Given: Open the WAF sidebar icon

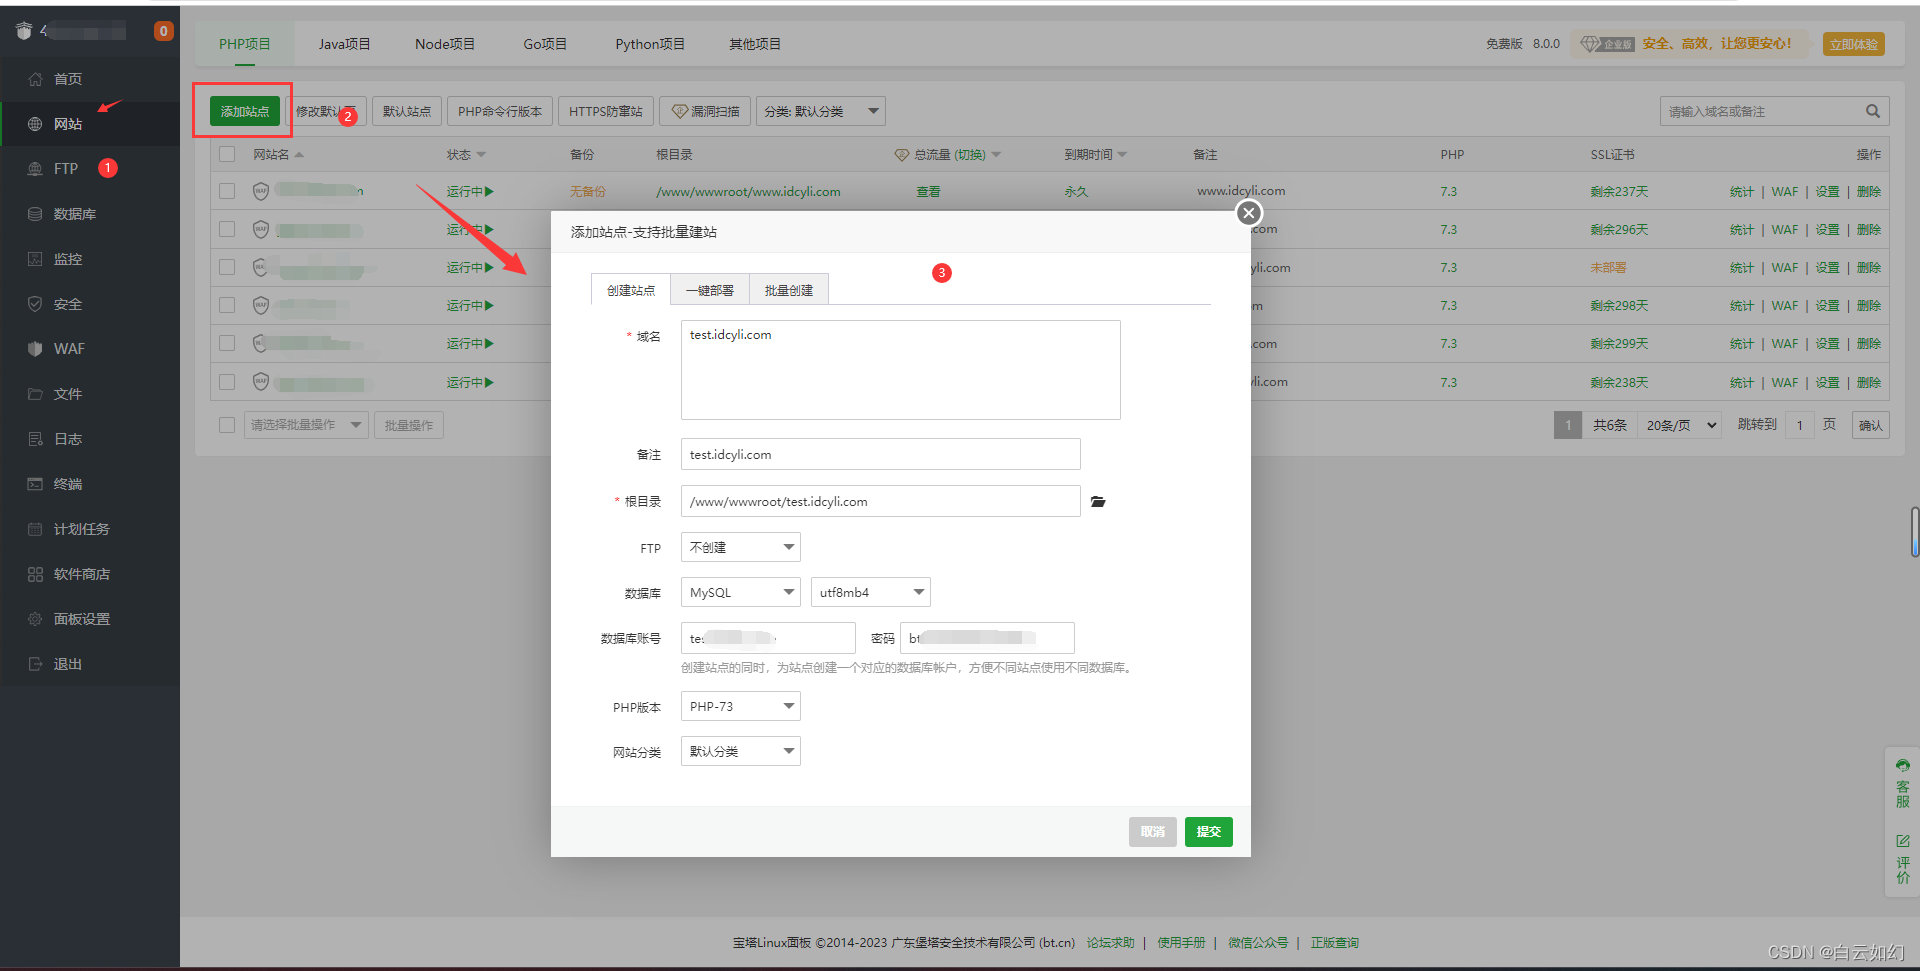Looking at the screenshot, I should point(35,349).
